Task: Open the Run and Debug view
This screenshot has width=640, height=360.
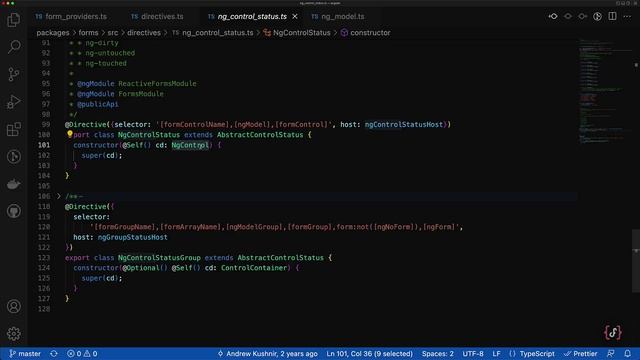Action: pyautogui.click(x=13, y=102)
